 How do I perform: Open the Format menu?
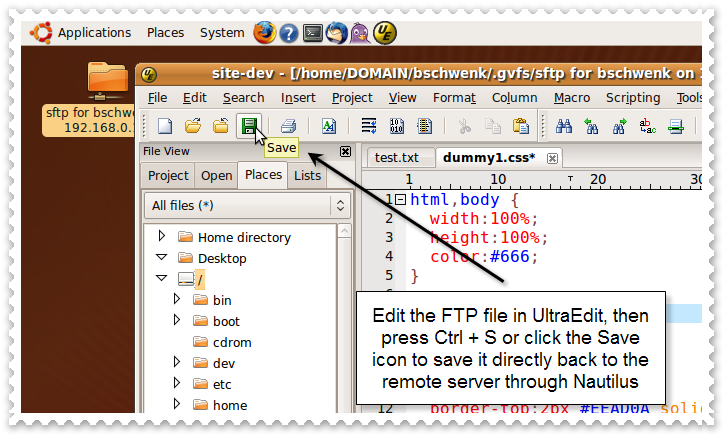click(x=454, y=98)
